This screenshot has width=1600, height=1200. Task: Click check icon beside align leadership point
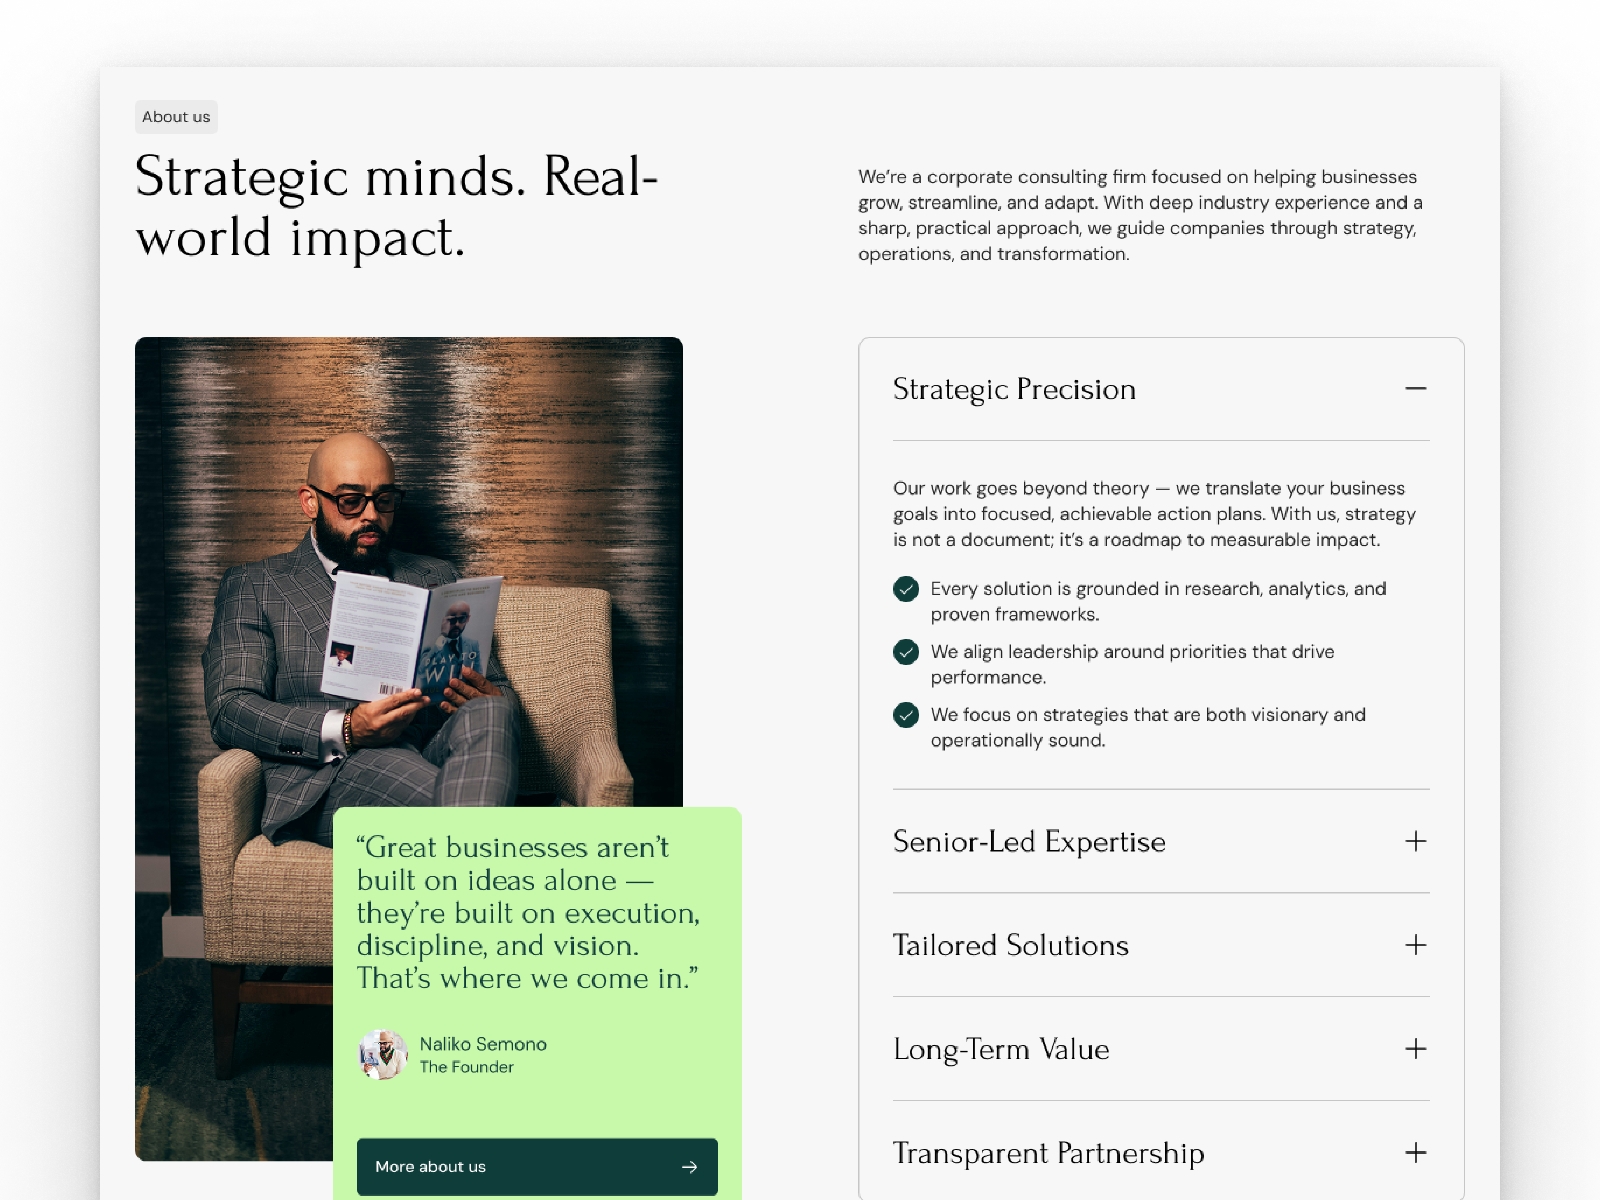(906, 652)
